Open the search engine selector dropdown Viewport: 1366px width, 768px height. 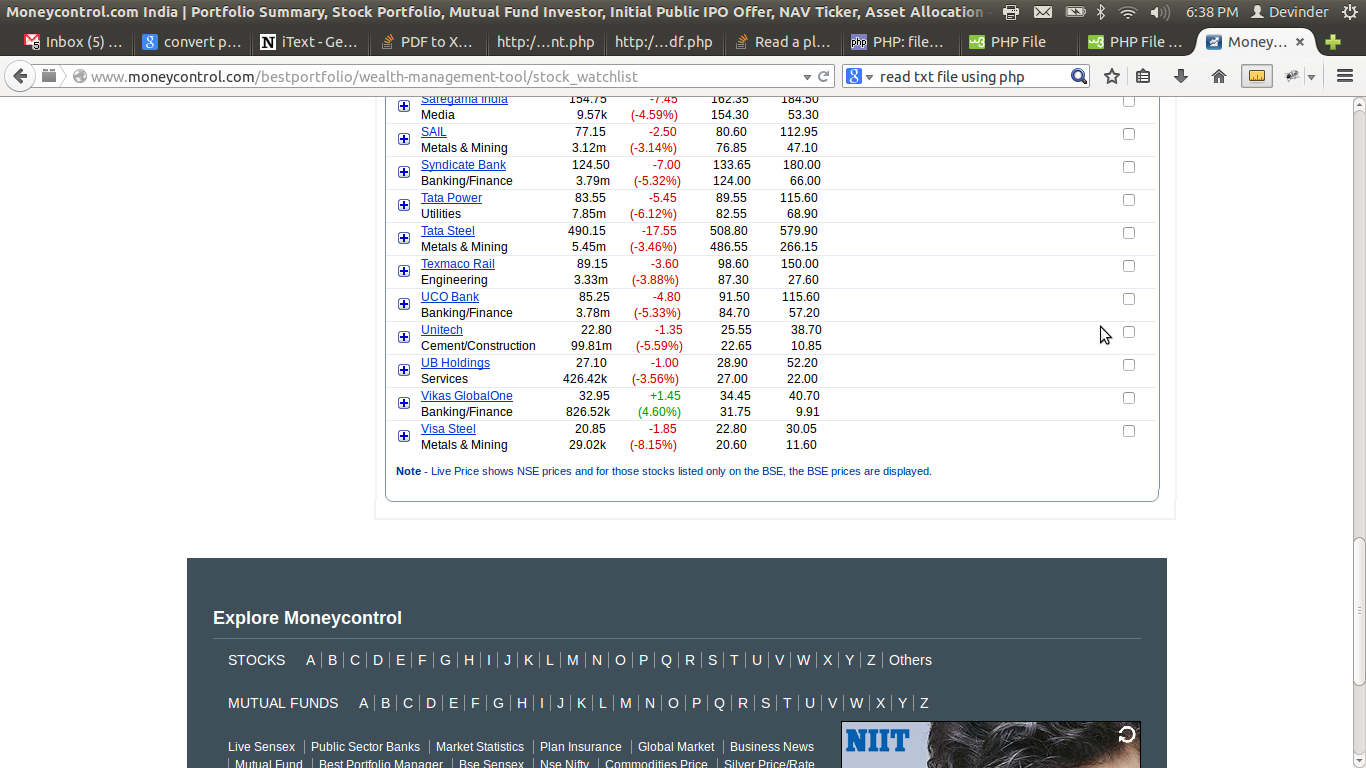[858, 76]
